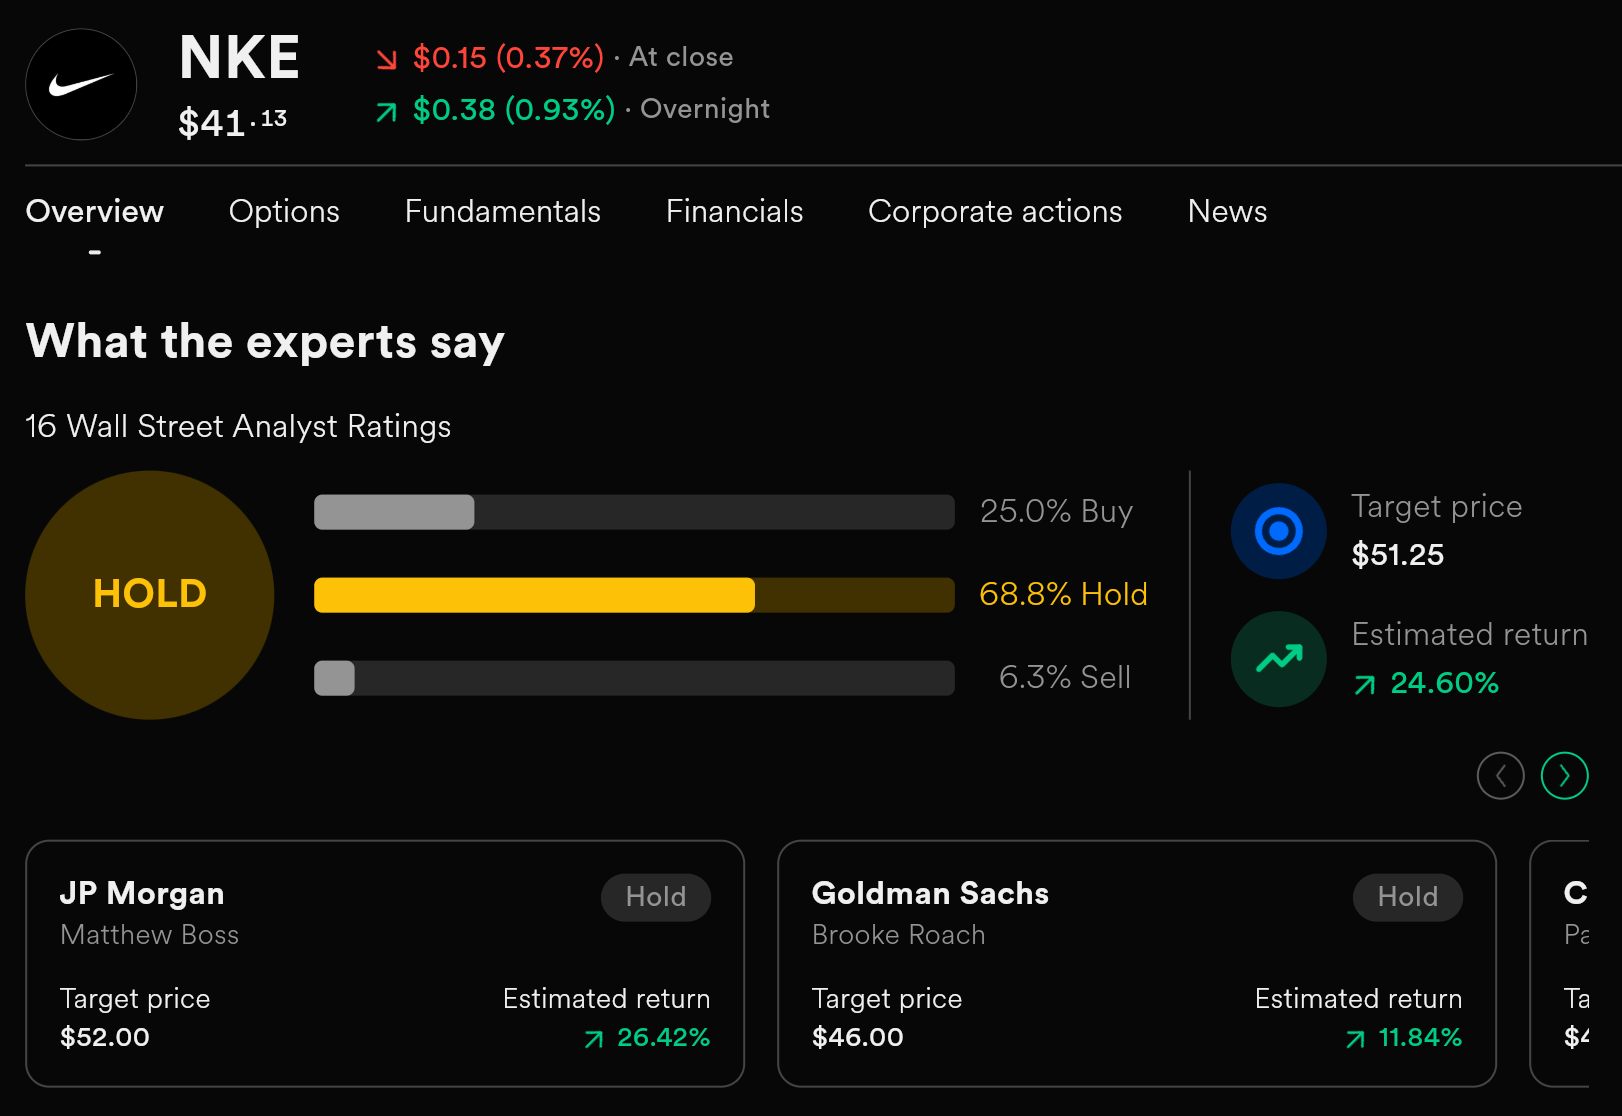Click the Nike swoosh logo icon
The height and width of the screenshot is (1116, 1622).
[81, 85]
